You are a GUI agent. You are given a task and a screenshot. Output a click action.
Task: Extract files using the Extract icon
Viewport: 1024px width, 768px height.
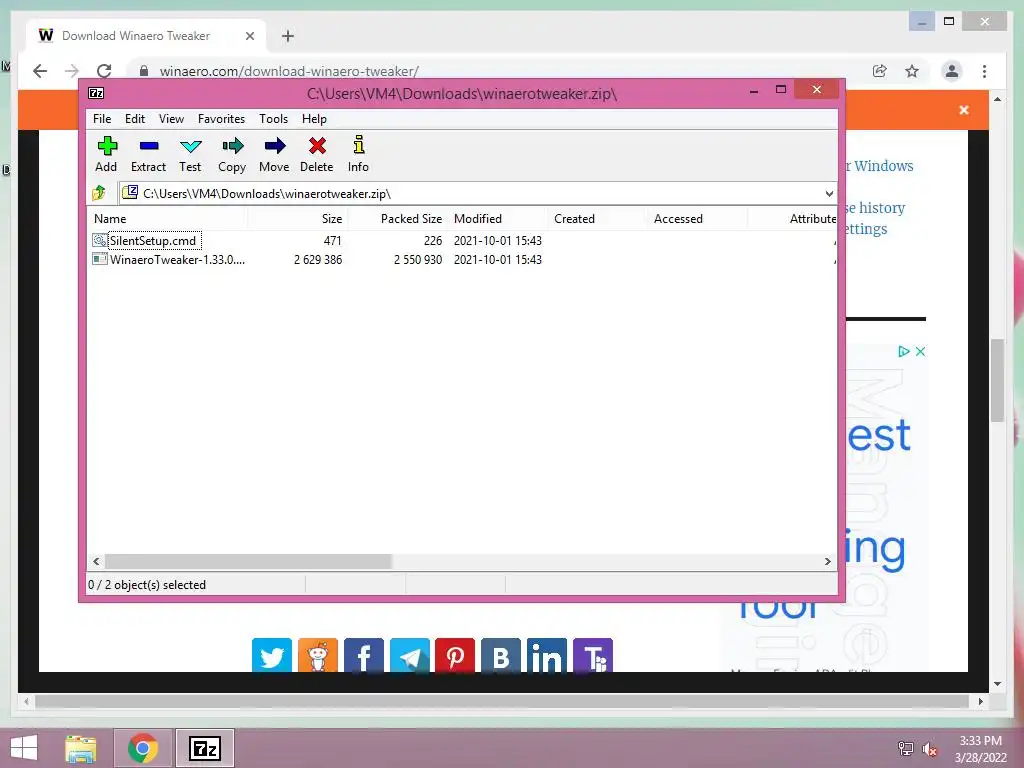coord(148,154)
